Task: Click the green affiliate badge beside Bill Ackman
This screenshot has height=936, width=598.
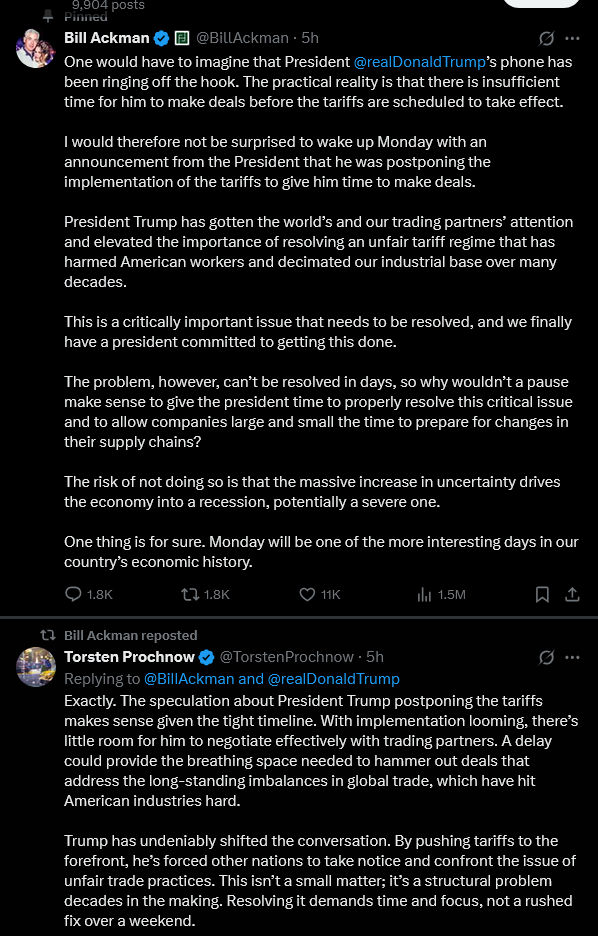Action: (x=182, y=39)
